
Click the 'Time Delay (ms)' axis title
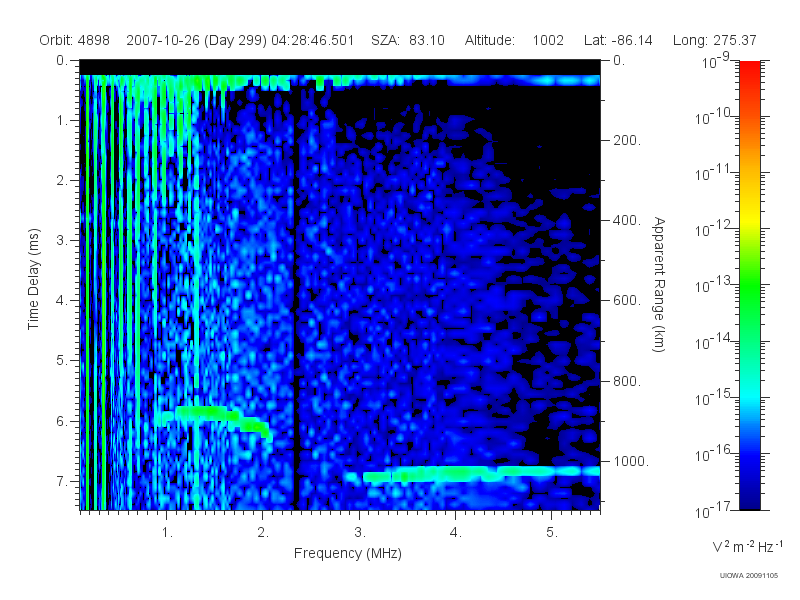(33, 279)
